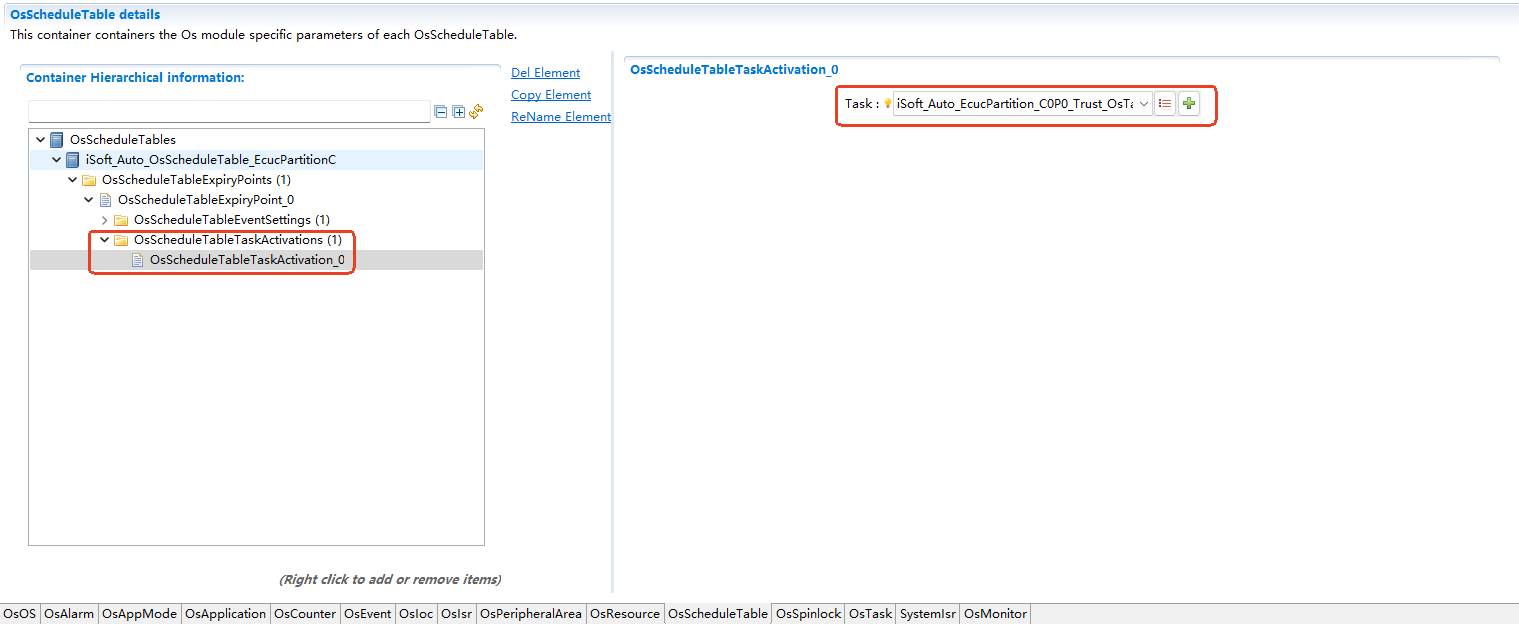
Task: Open the OsAlarm tab
Action: (x=69, y=614)
